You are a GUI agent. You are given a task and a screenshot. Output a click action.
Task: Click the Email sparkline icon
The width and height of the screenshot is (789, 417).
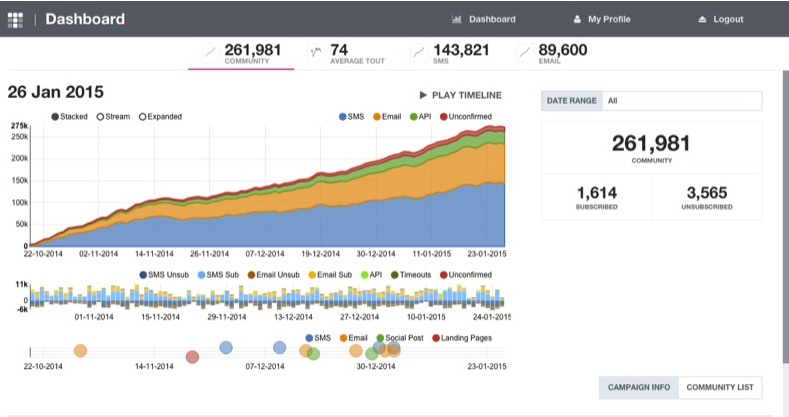point(524,52)
